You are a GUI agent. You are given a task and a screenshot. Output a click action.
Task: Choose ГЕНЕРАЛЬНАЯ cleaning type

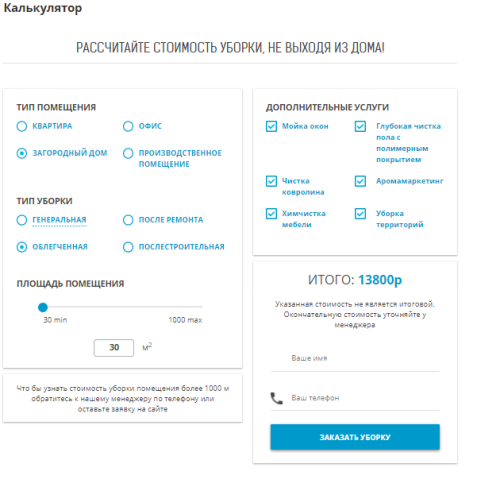tap(22, 220)
